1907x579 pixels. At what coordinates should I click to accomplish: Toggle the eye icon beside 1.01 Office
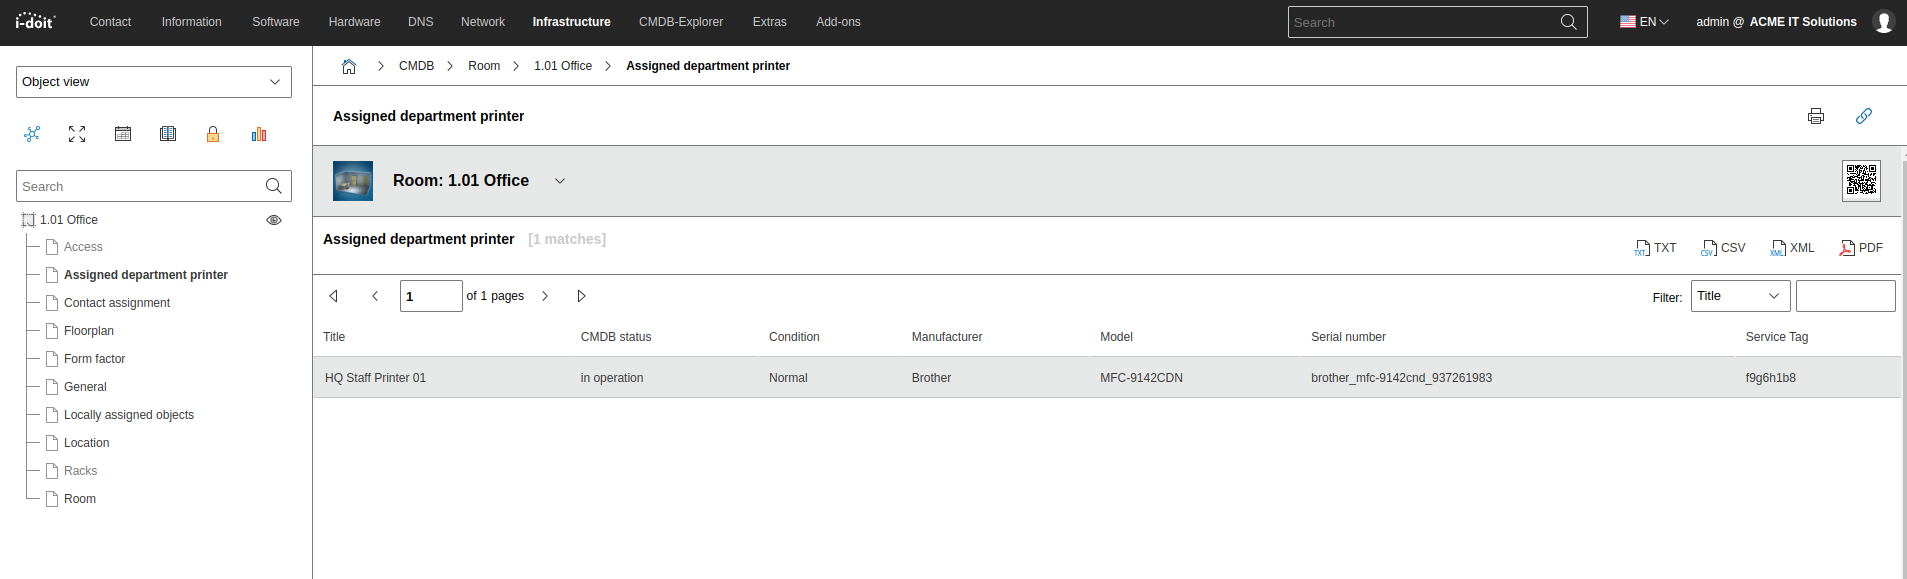coord(273,220)
